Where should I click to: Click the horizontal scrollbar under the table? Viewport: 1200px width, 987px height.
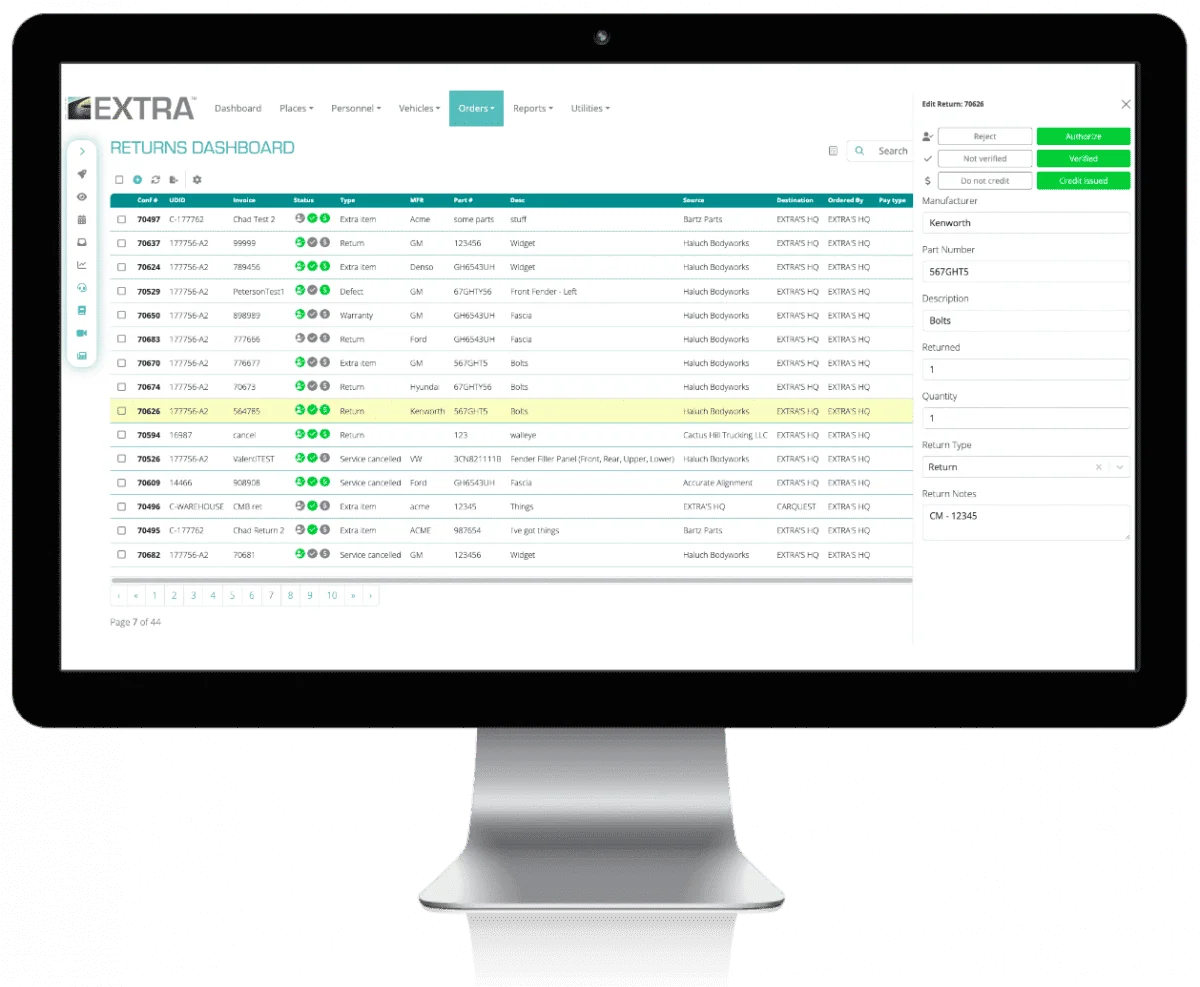pos(511,579)
